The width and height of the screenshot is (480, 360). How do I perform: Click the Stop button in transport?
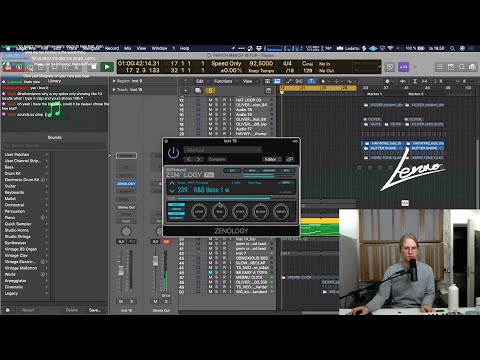click(x=94, y=67)
